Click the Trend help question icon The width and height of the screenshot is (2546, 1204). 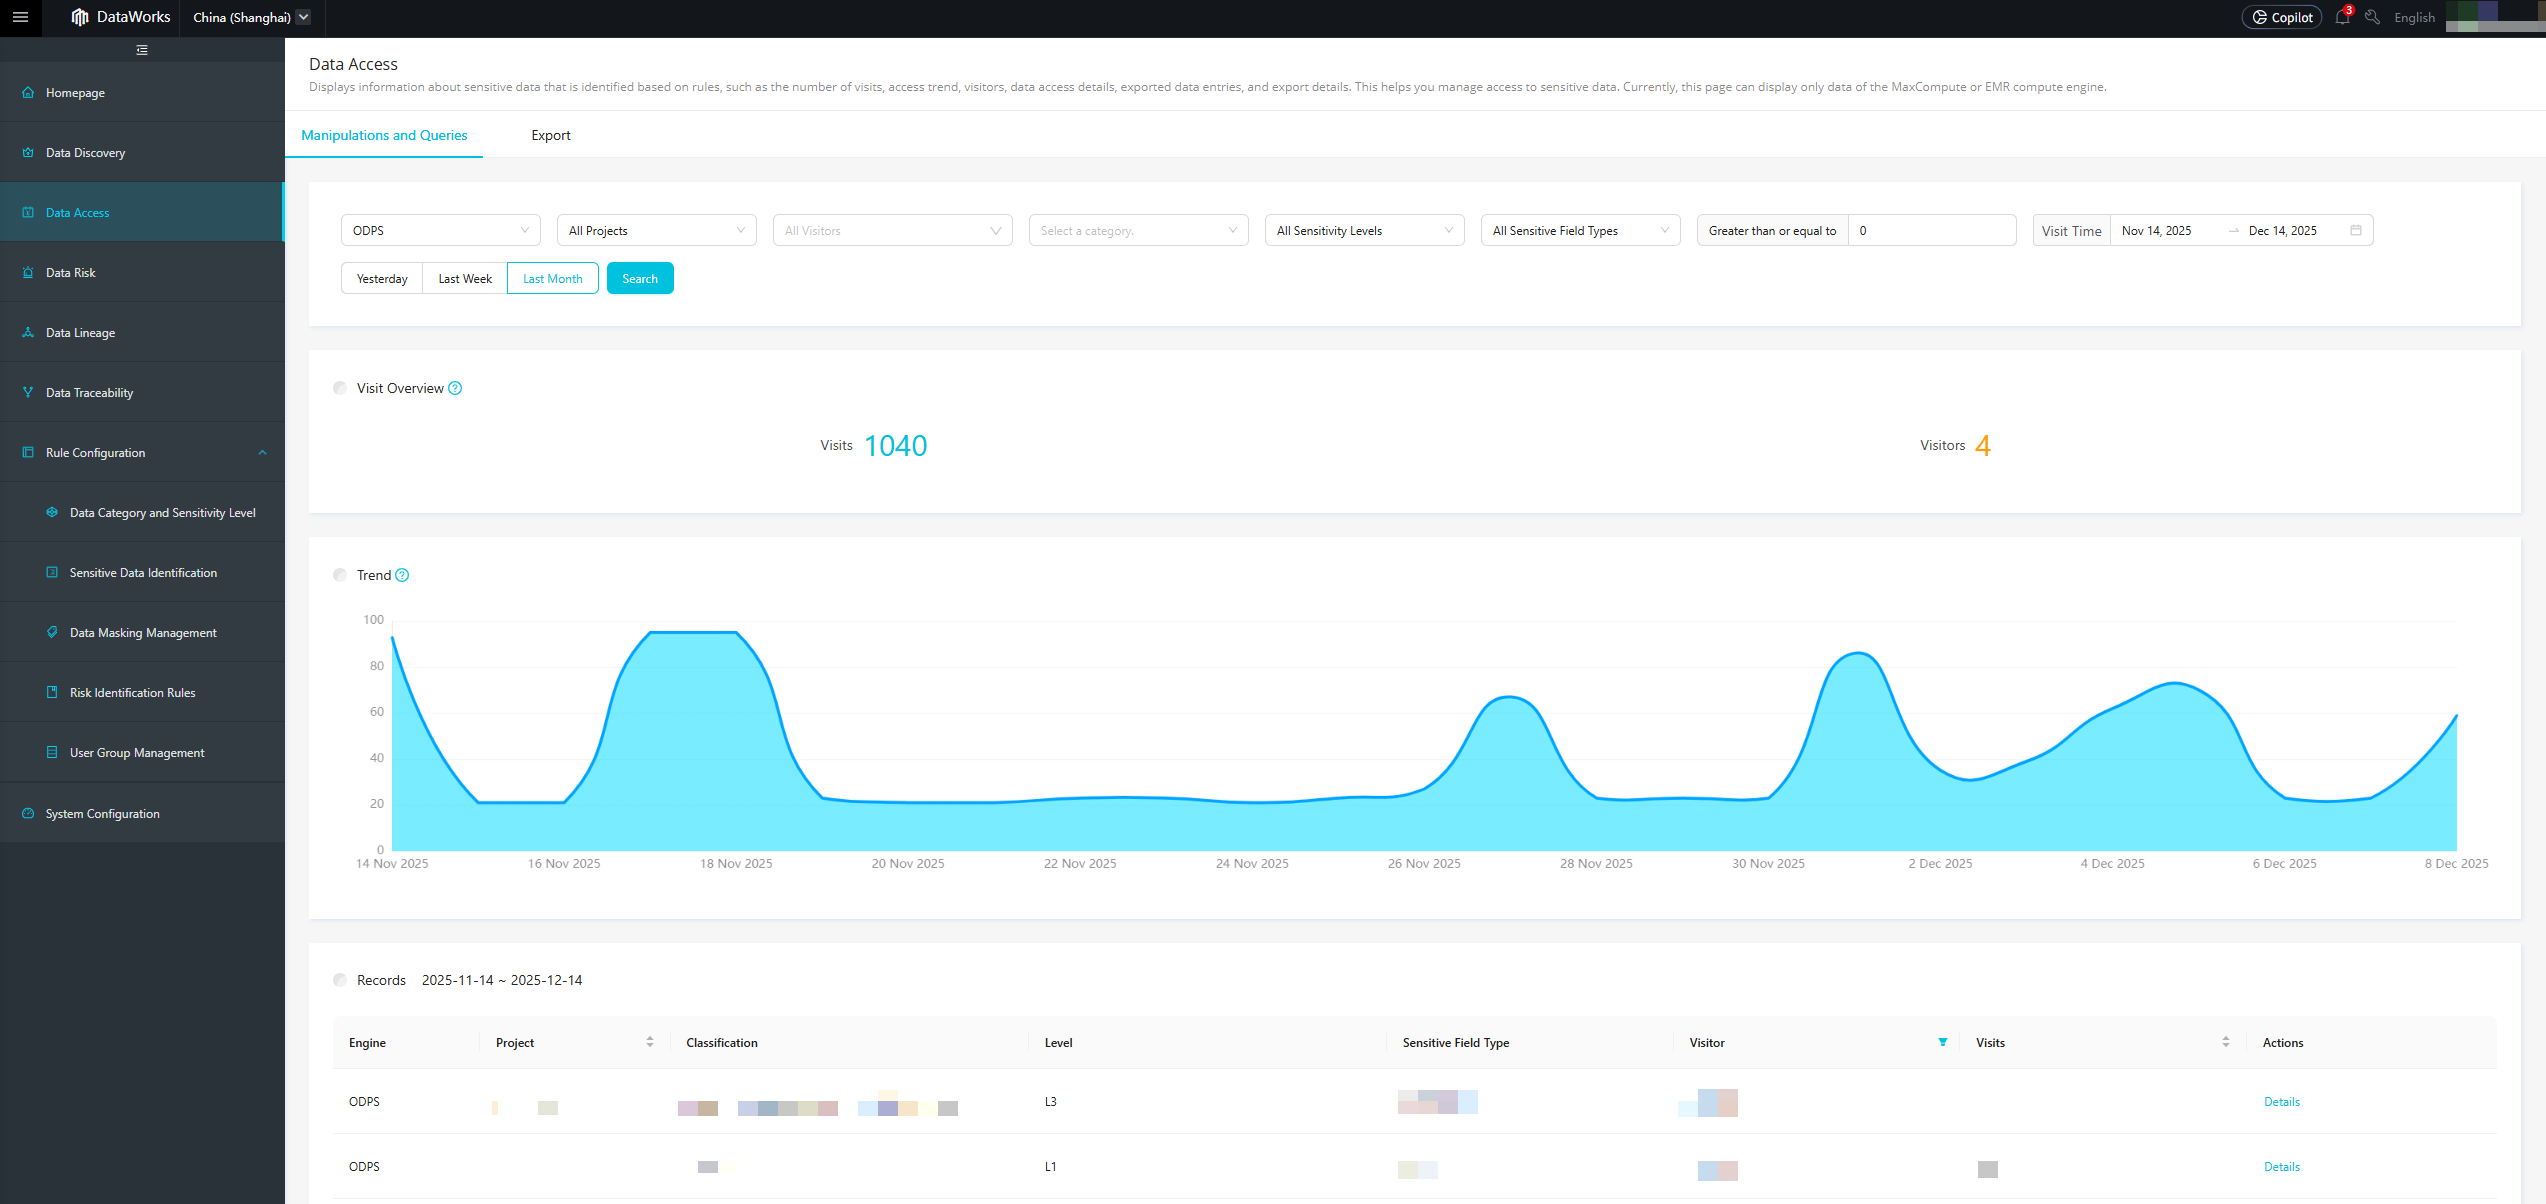pos(402,575)
